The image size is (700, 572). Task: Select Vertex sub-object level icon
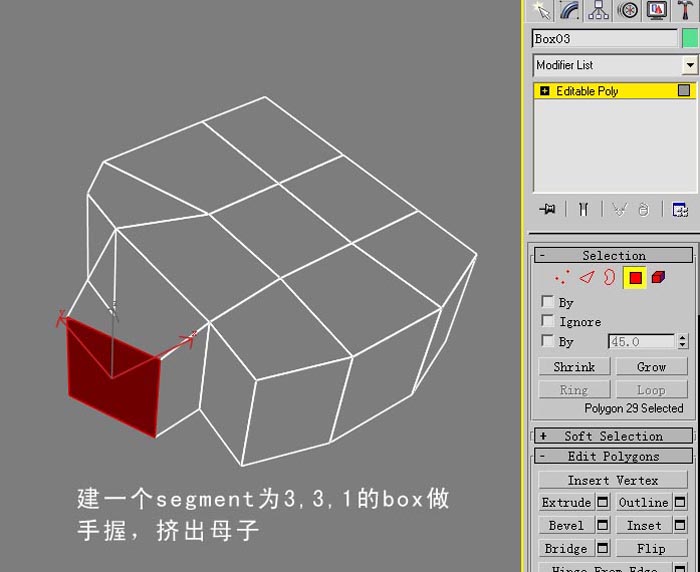pyautogui.click(x=562, y=277)
